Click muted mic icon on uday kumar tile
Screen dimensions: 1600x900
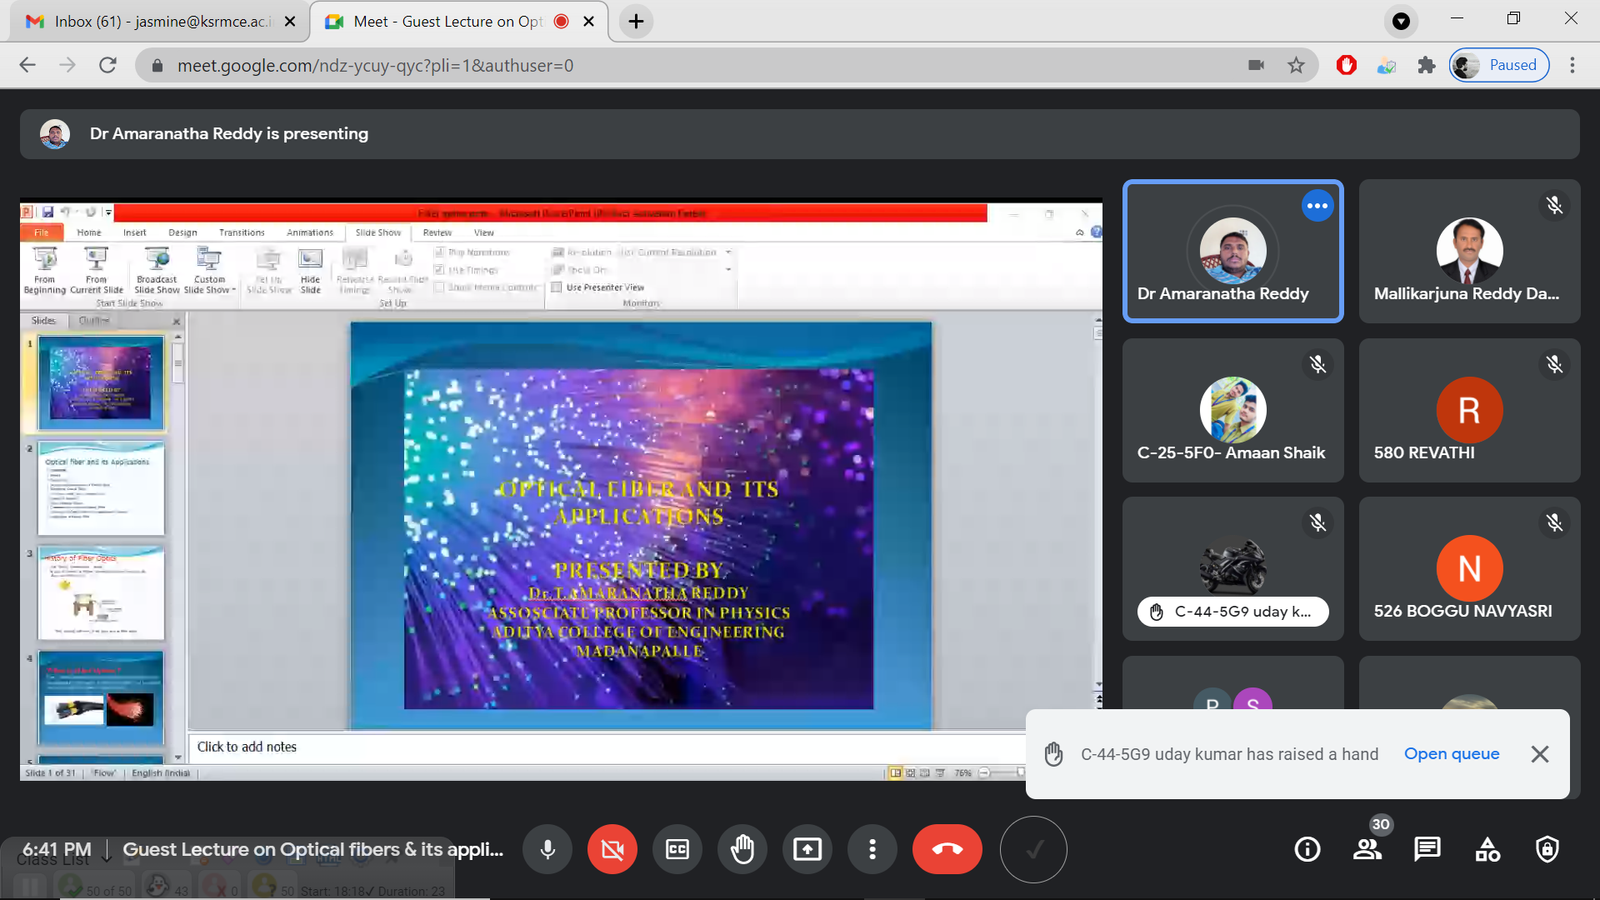coord(1318,522)
